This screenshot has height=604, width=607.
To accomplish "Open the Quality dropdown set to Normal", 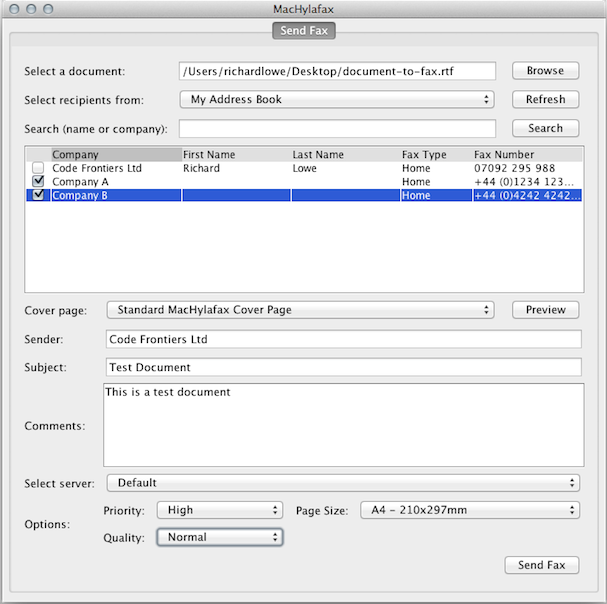I will (220, 537).
